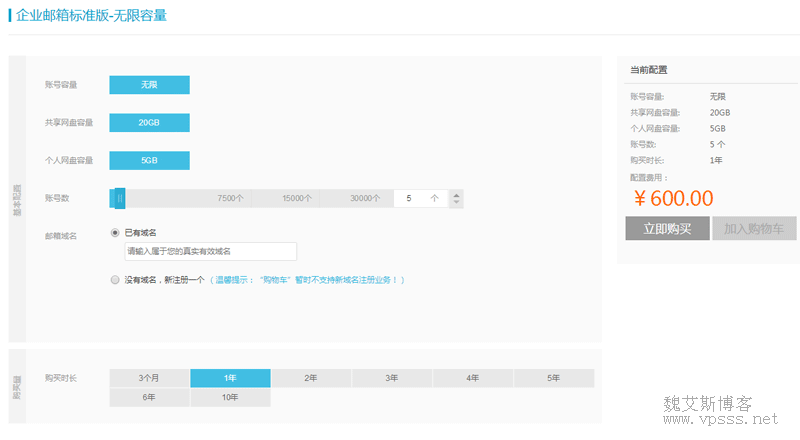This screenshot has height=440, width=800.
Task: Select the 3个月 purchase duration
Action: pos(149,378)
